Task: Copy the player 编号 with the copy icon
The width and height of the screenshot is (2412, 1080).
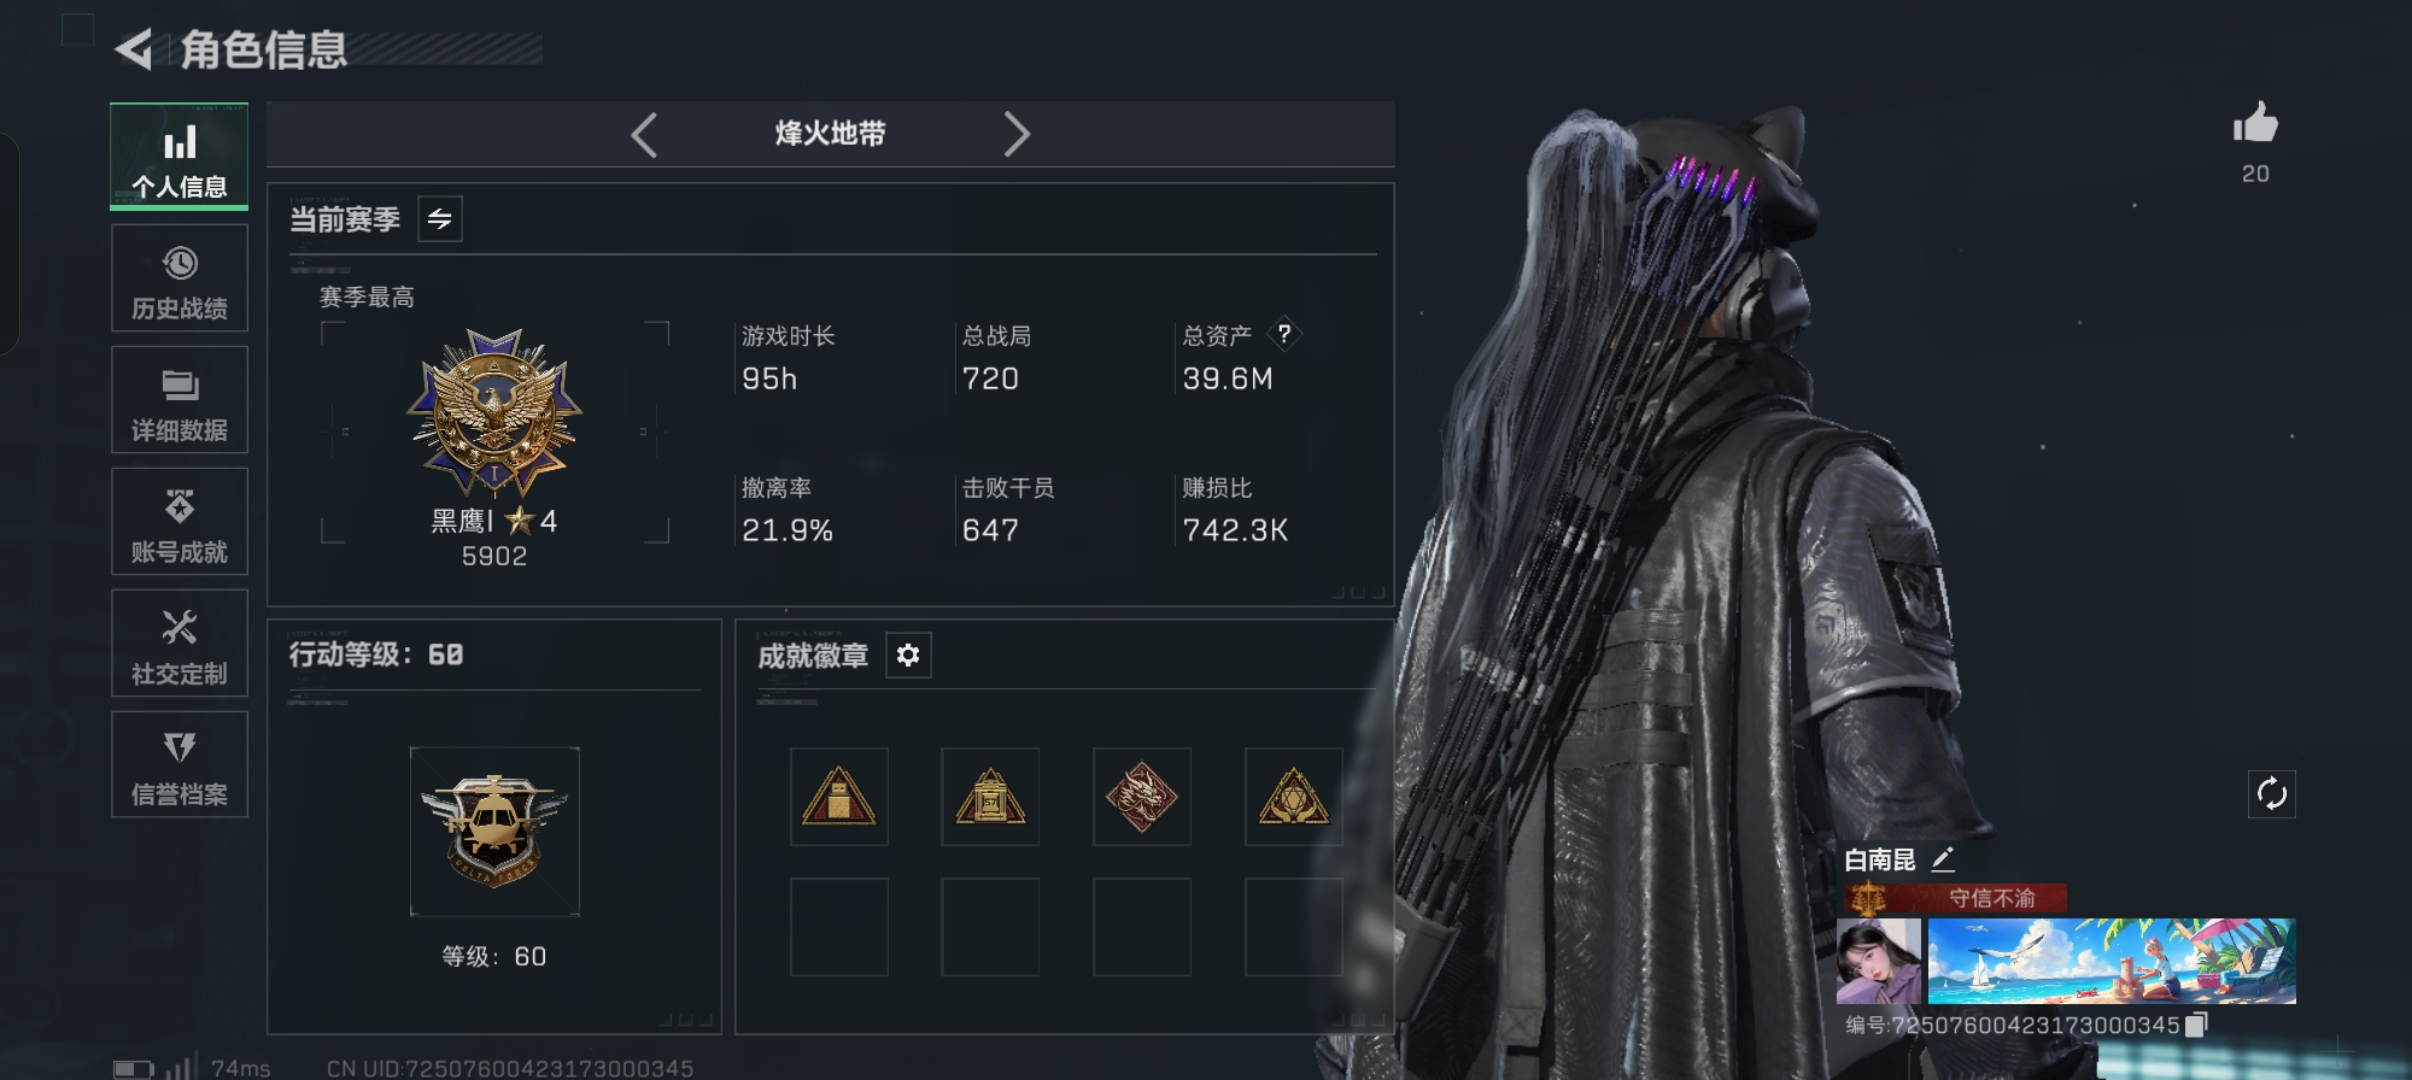Action: click(x=2196, y=1025)
